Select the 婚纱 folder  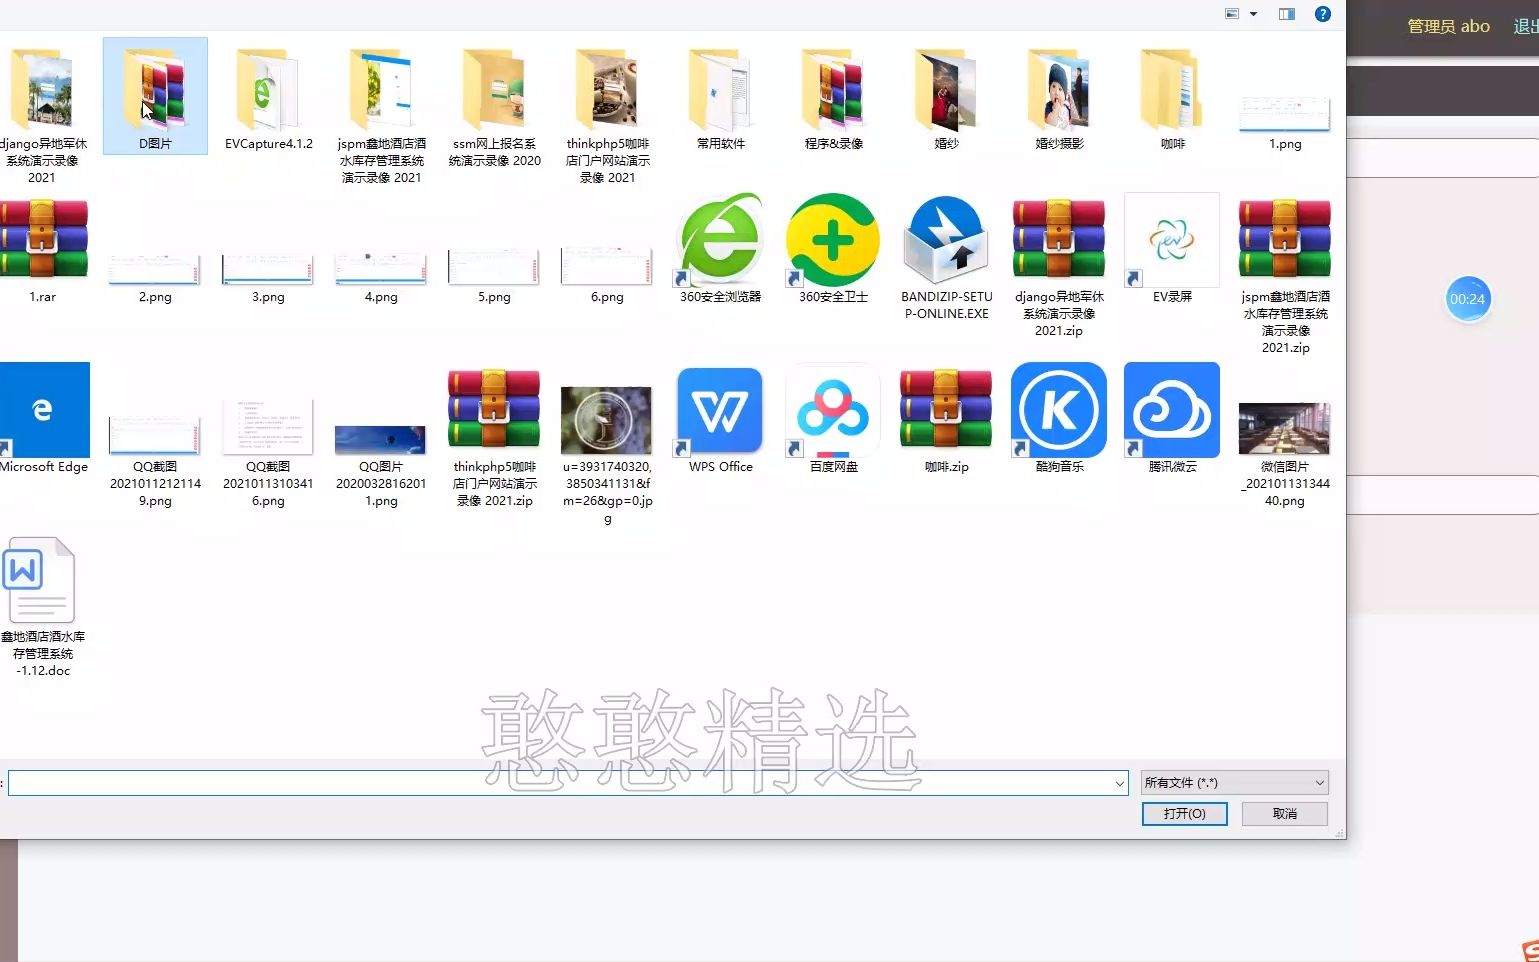pos(946,97)
